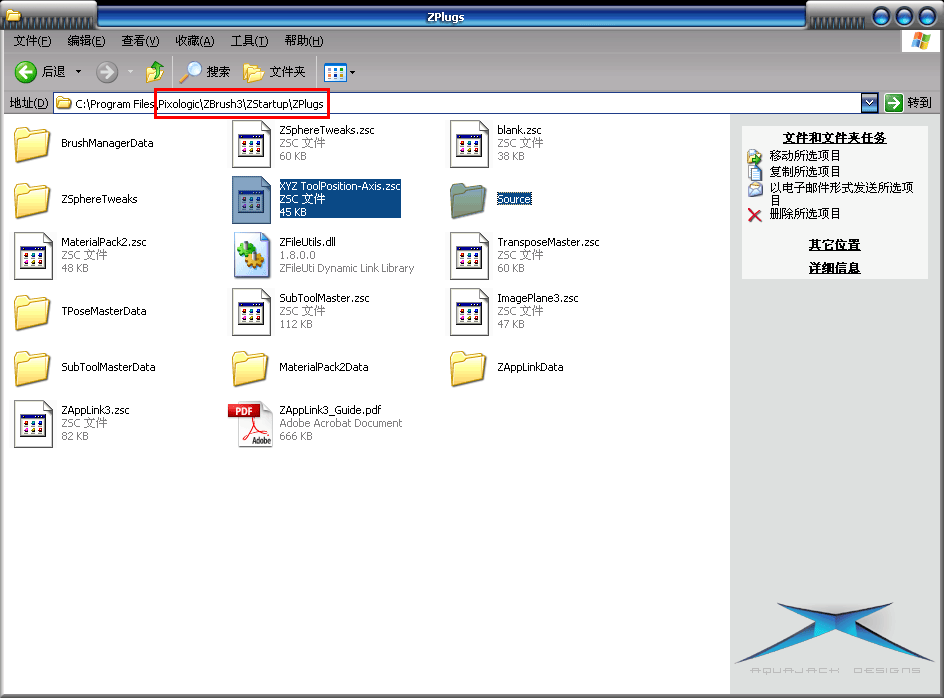The height and width of the screenshot is (698, 944).
Task: Click the ZAppLink3_Guide.pdf file name
Action: click(330, 410)
